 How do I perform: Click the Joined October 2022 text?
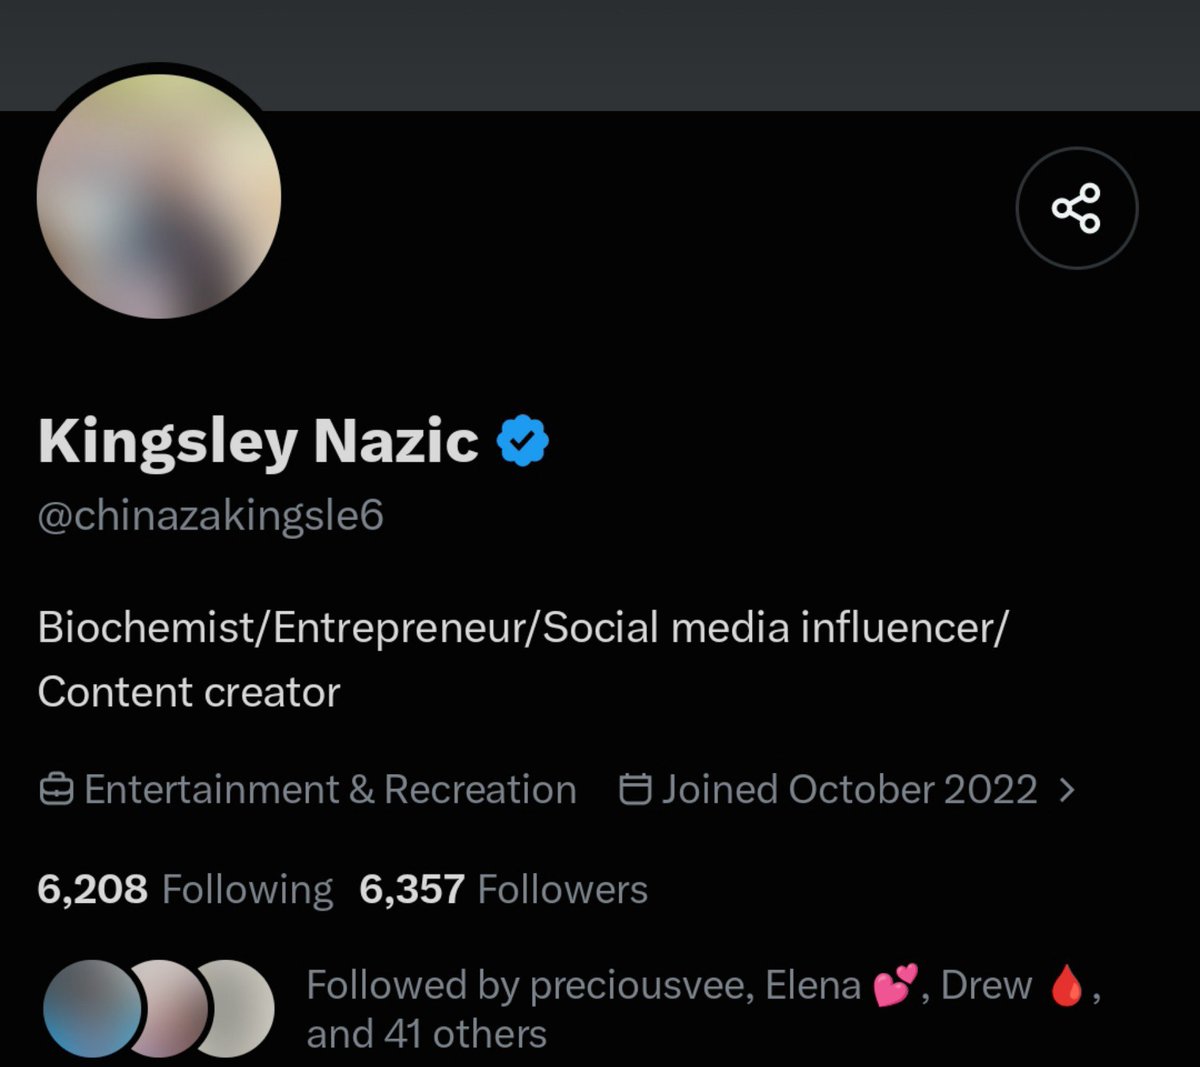tap(849, 790)
